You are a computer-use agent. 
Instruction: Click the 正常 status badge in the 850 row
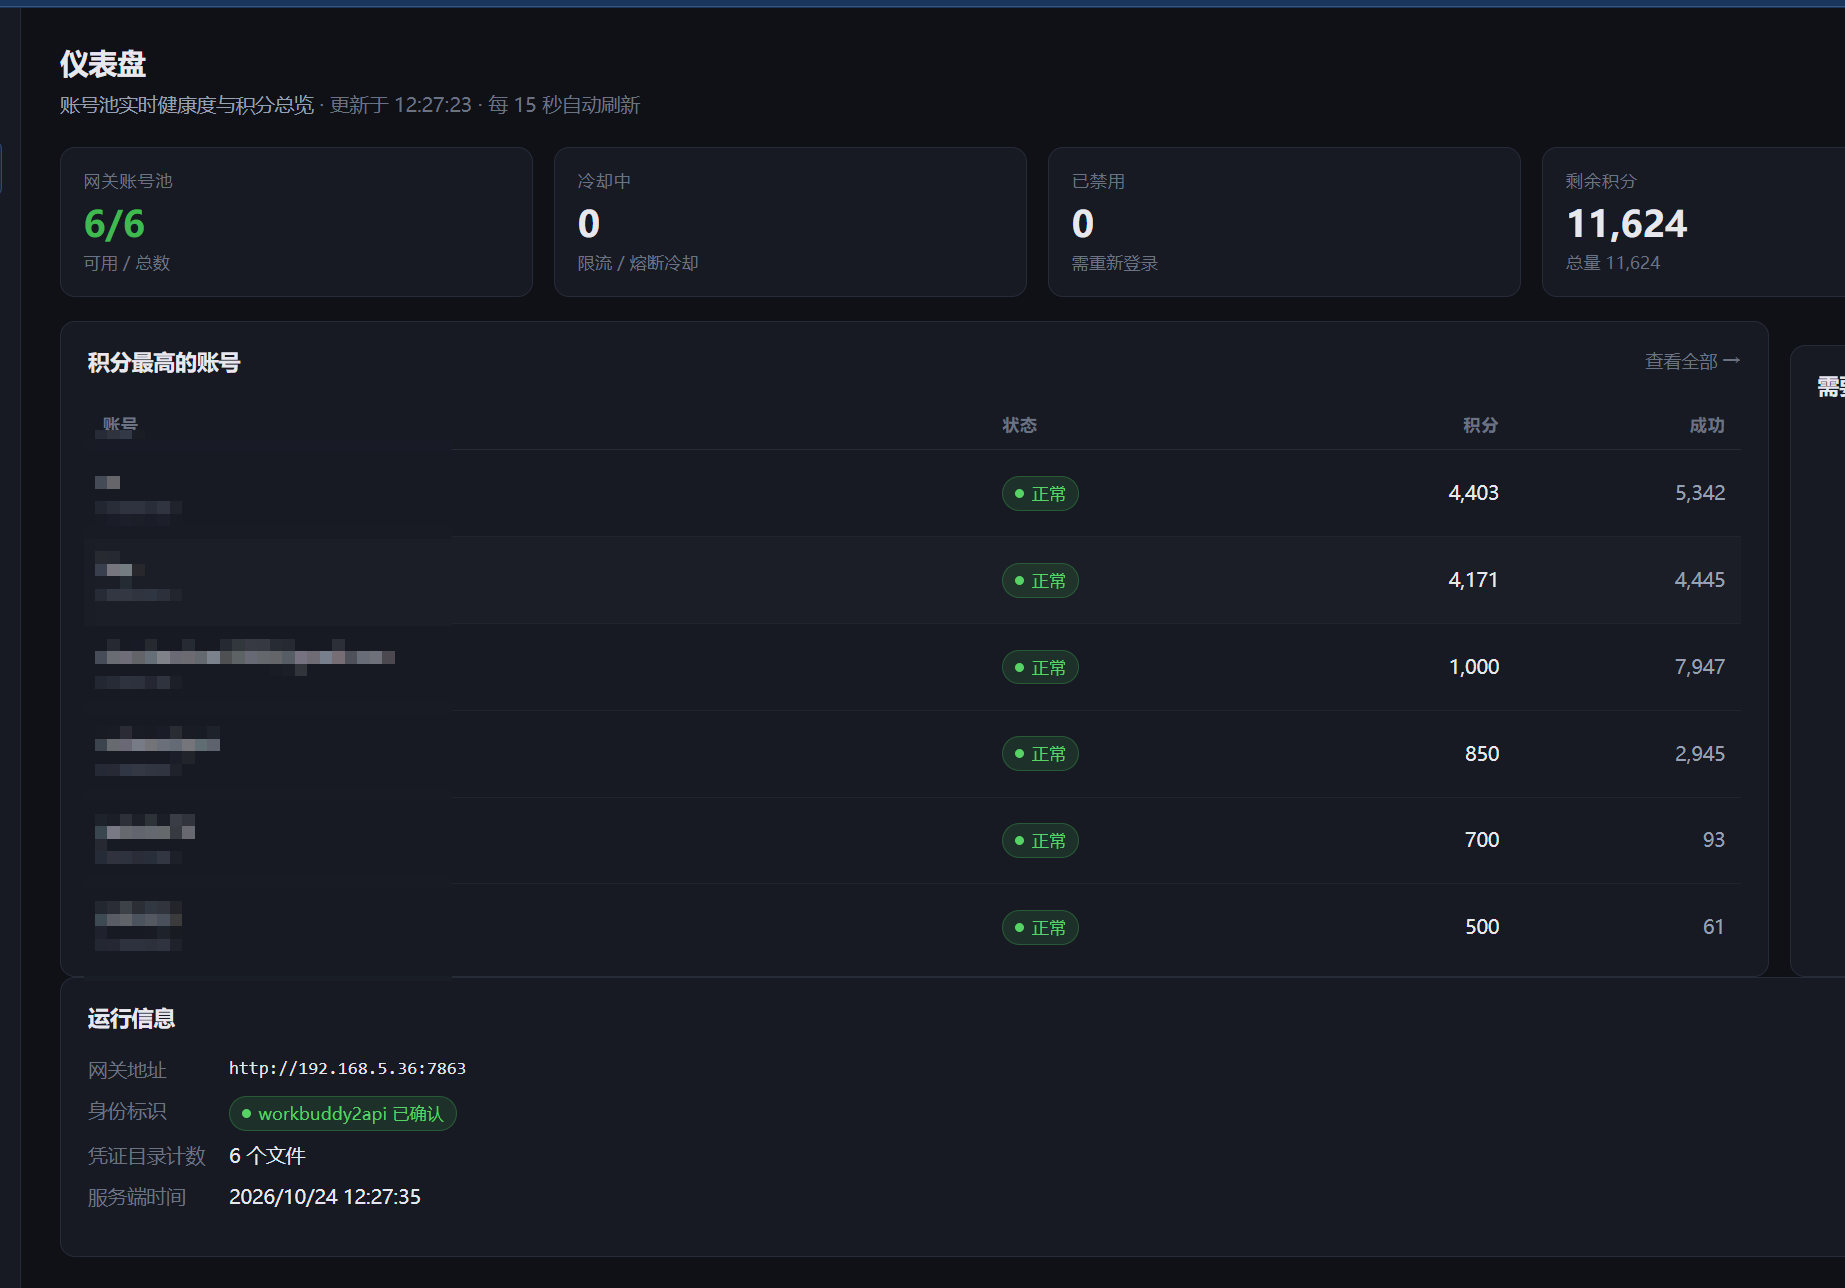point(1040,754)
